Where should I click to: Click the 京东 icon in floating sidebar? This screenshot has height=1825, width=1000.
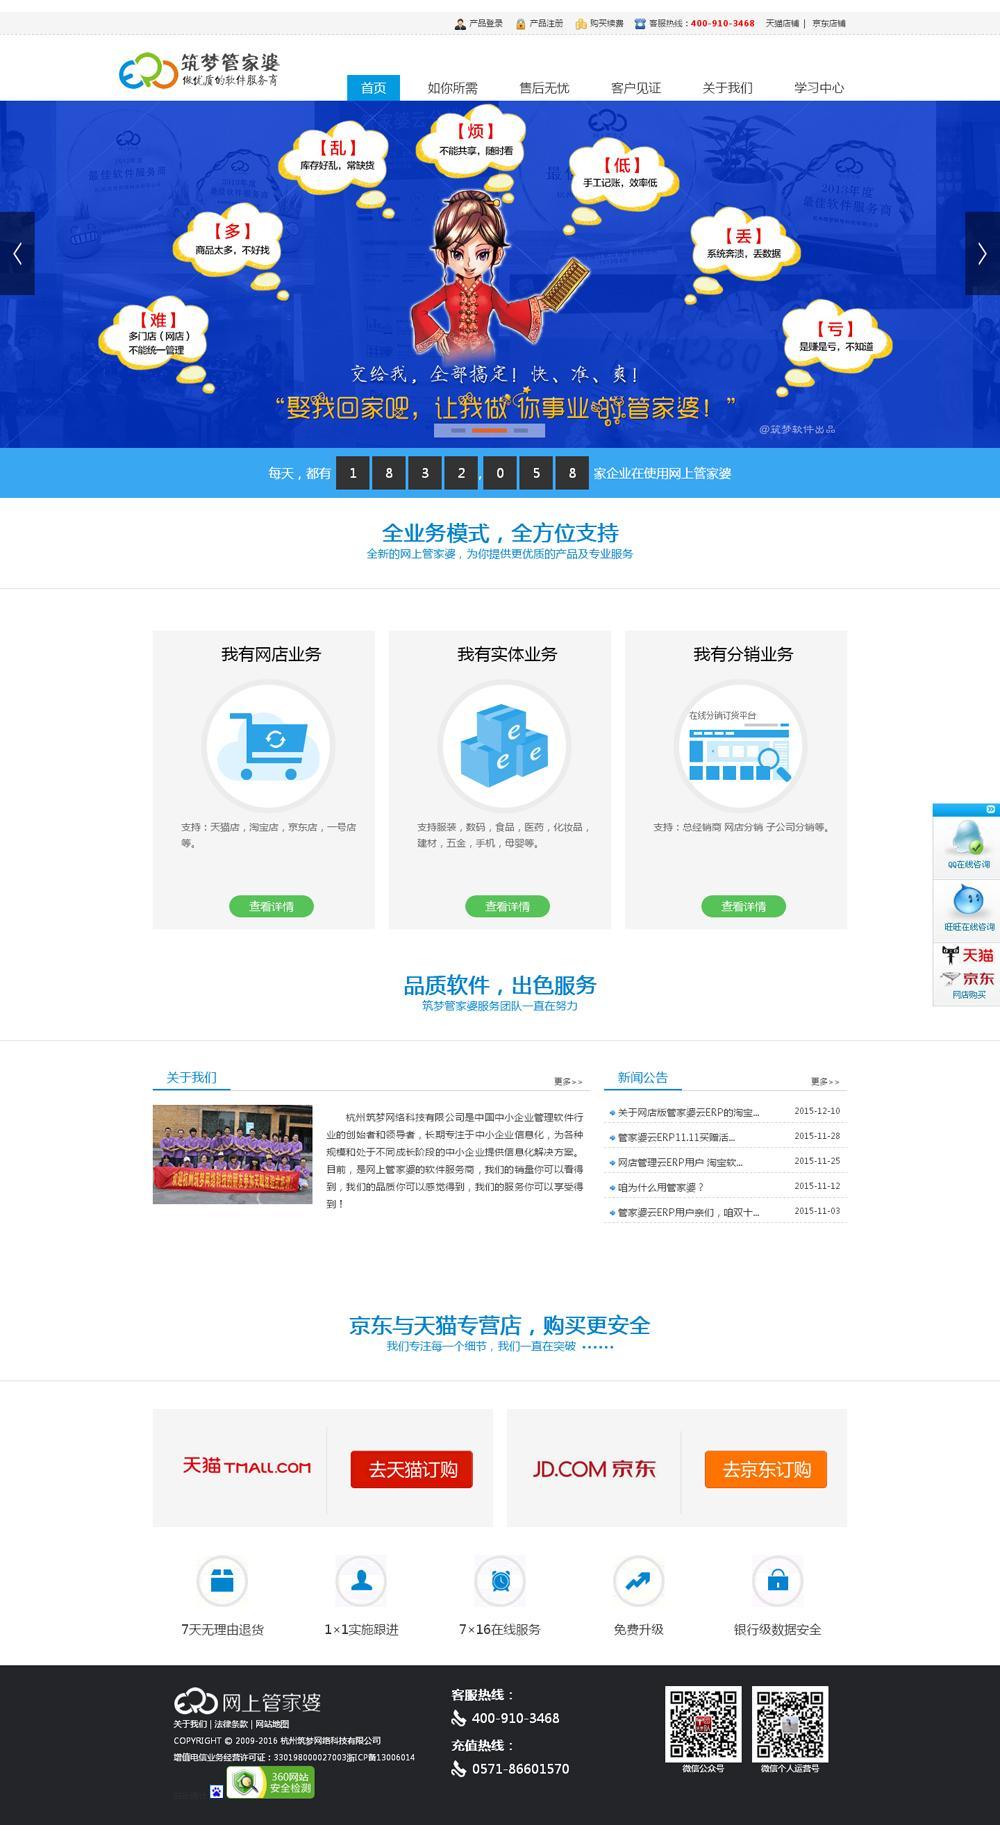tap(968, 978)
